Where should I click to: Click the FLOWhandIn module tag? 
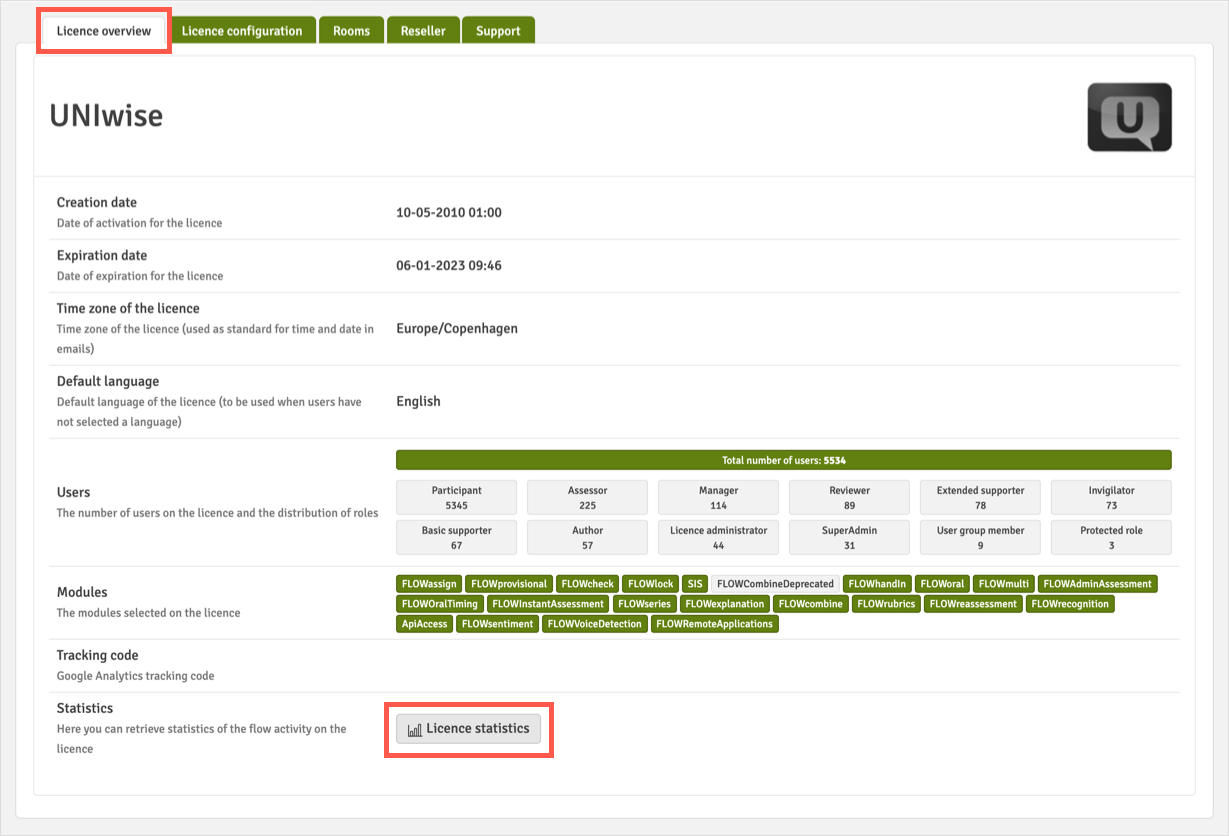click(877, 584)
